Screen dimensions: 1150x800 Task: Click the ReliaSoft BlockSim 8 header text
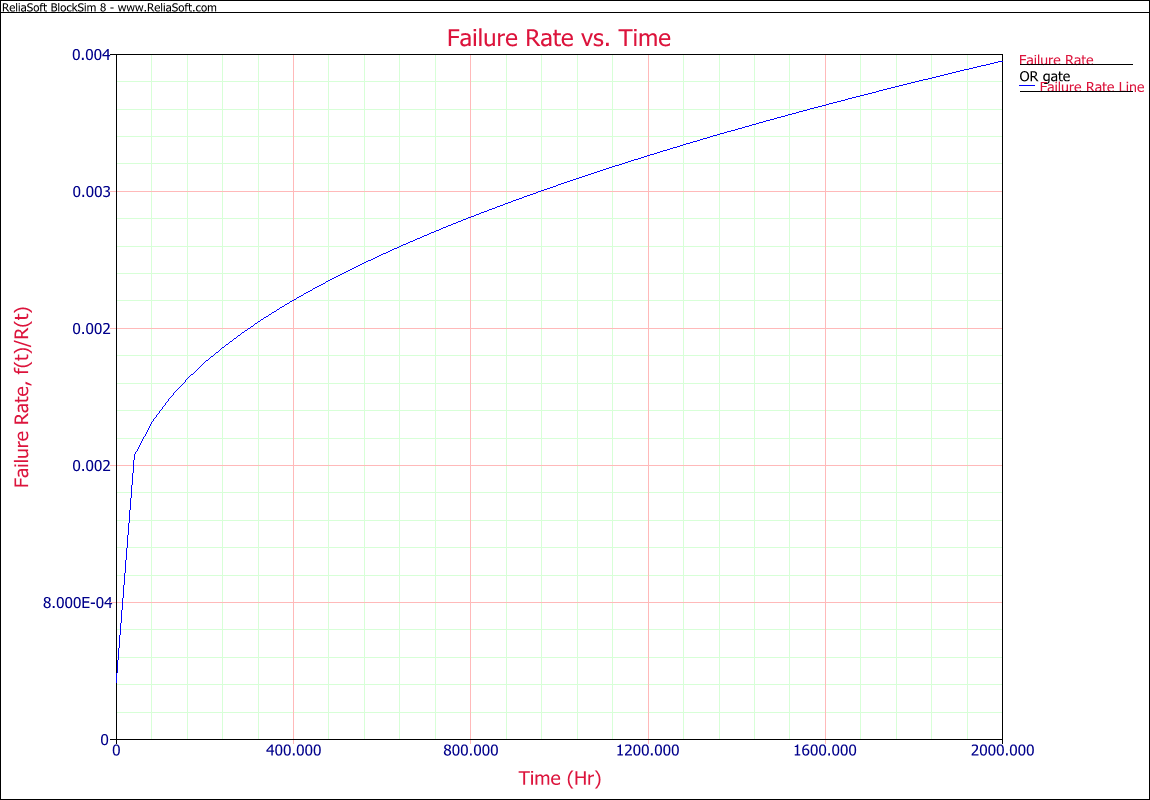click(x=109, y=7)
